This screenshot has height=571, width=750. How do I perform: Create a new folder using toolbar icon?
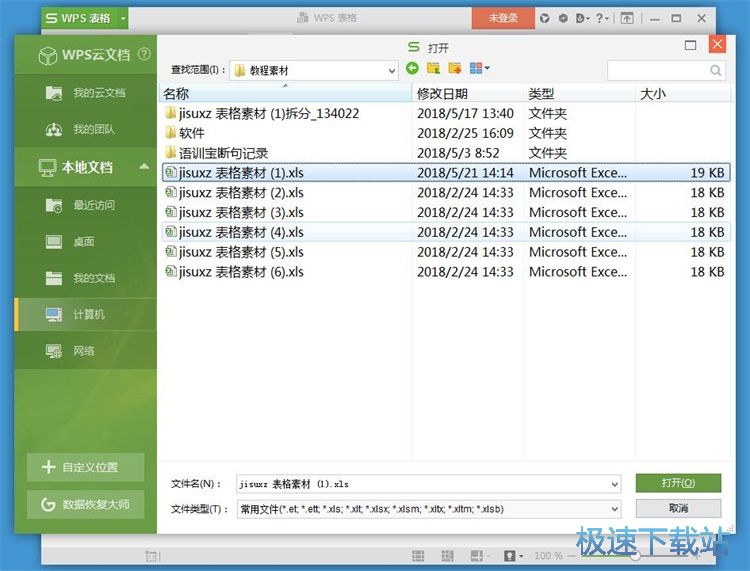tap(455, 69)
